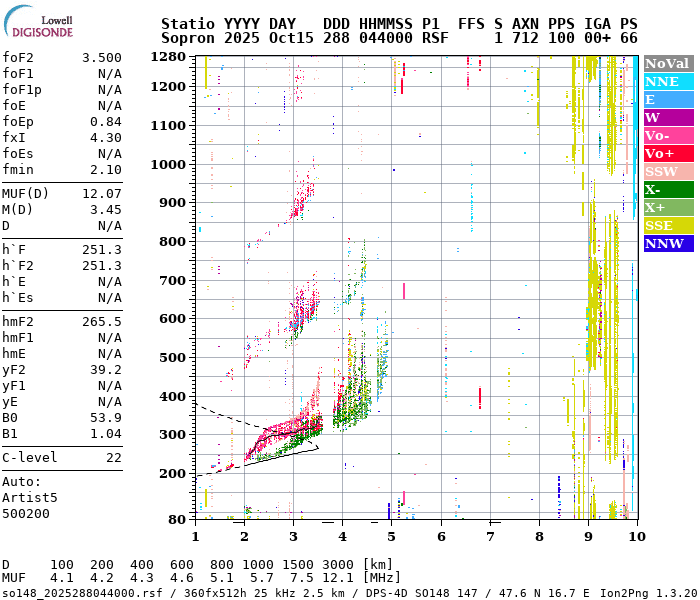Screen dimensions: 700x600
Task: Click the hmF2 value 265.5
Action: (102, 322)
